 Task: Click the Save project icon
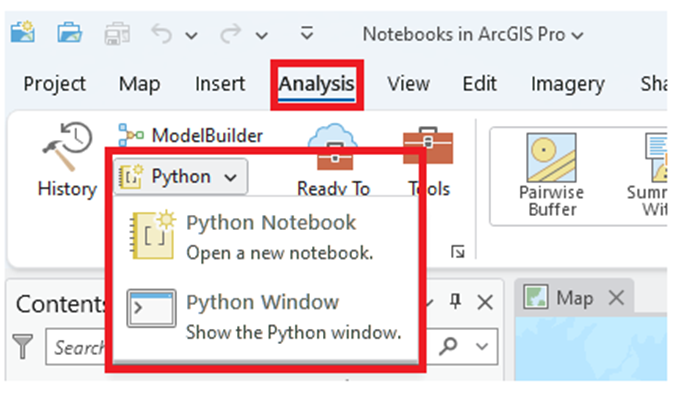coord(117,33)
